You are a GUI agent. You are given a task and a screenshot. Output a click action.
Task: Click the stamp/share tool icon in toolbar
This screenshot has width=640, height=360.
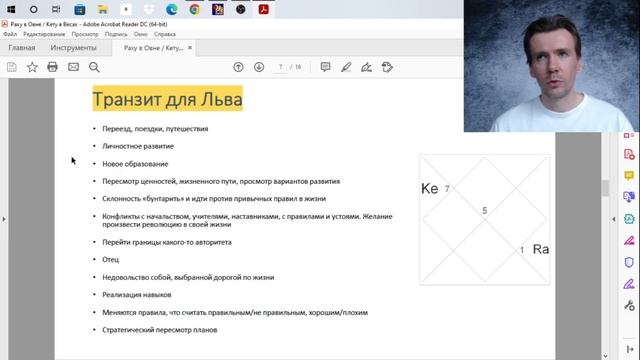pos(387,67)
